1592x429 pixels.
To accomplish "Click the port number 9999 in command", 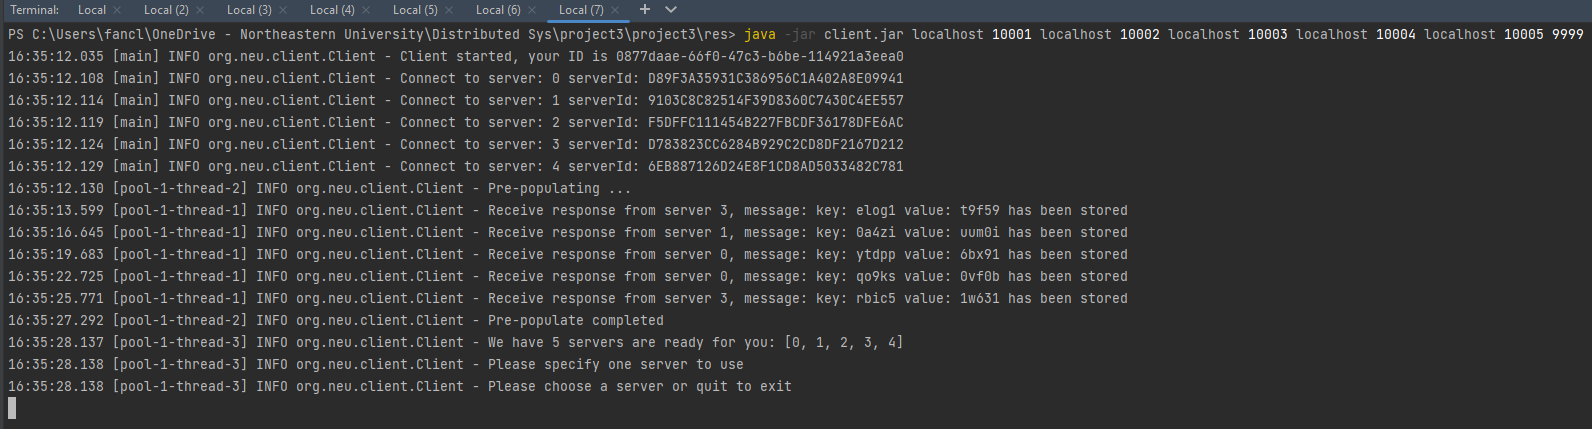I will (1568, 34).
